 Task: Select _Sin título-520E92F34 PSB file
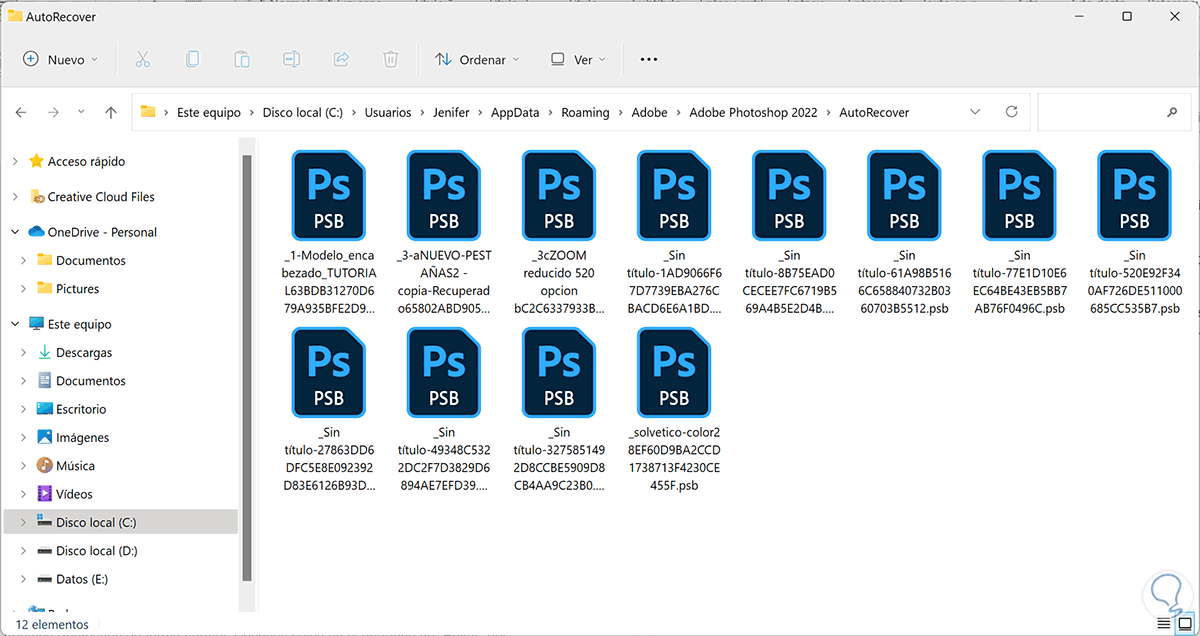coord(1134,233)
